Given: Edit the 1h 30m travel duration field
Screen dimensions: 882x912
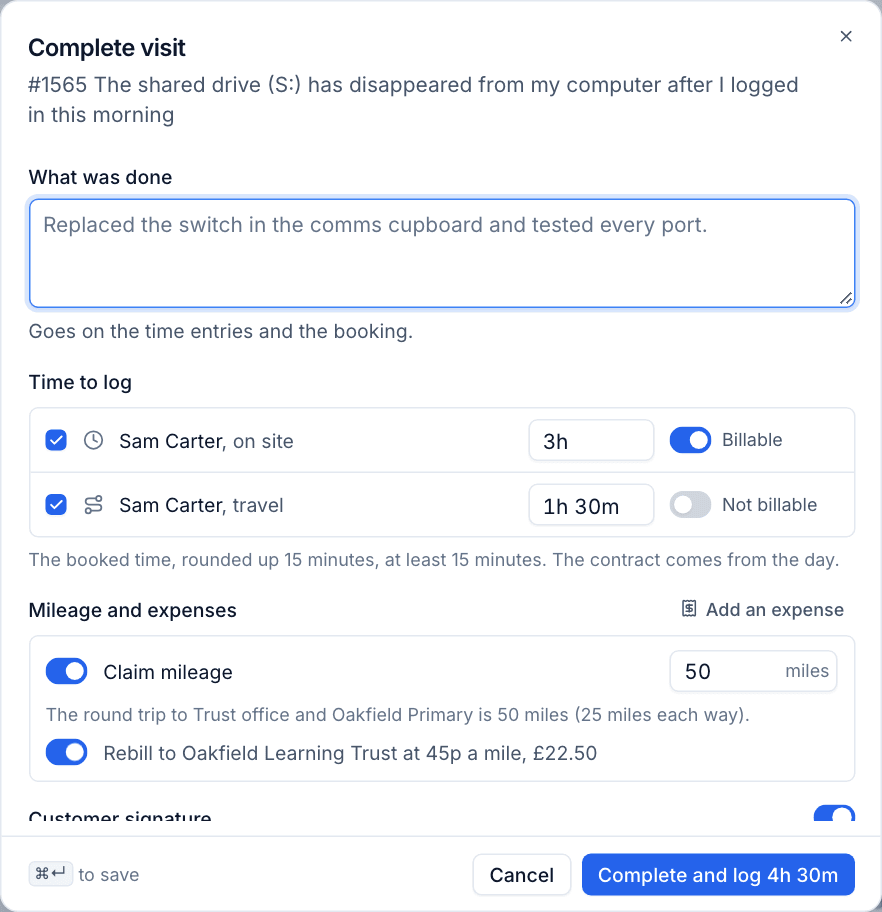Looking at the screenshot, I should click(x=591, y=504).
